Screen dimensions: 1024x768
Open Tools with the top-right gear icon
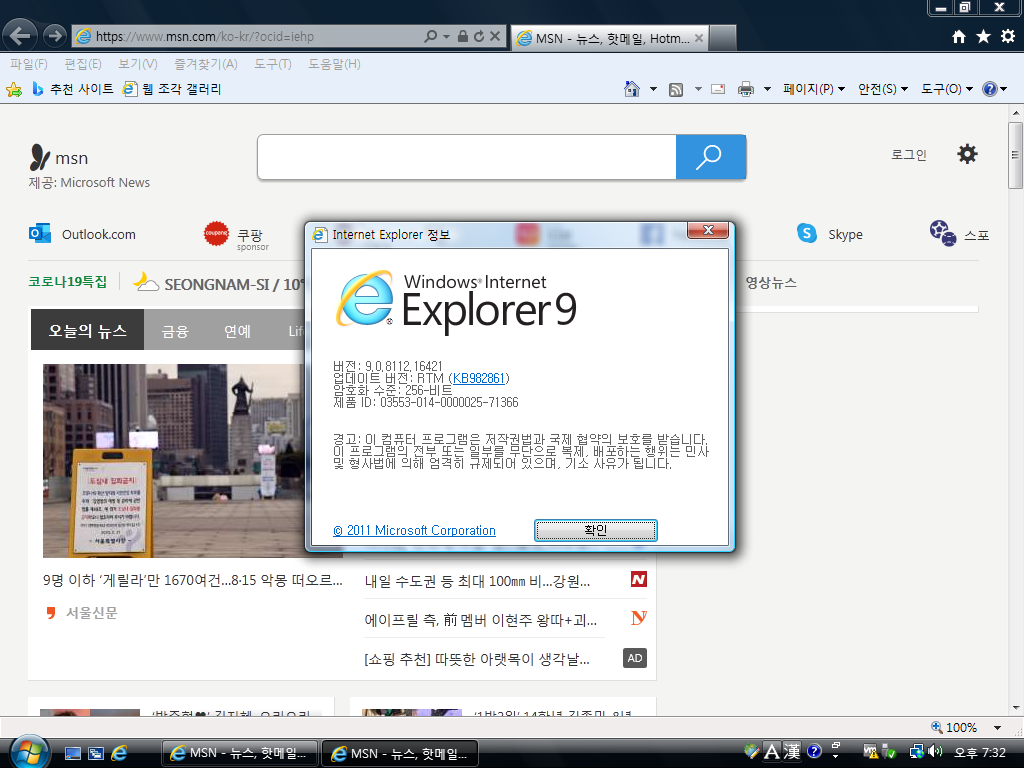1008,37
